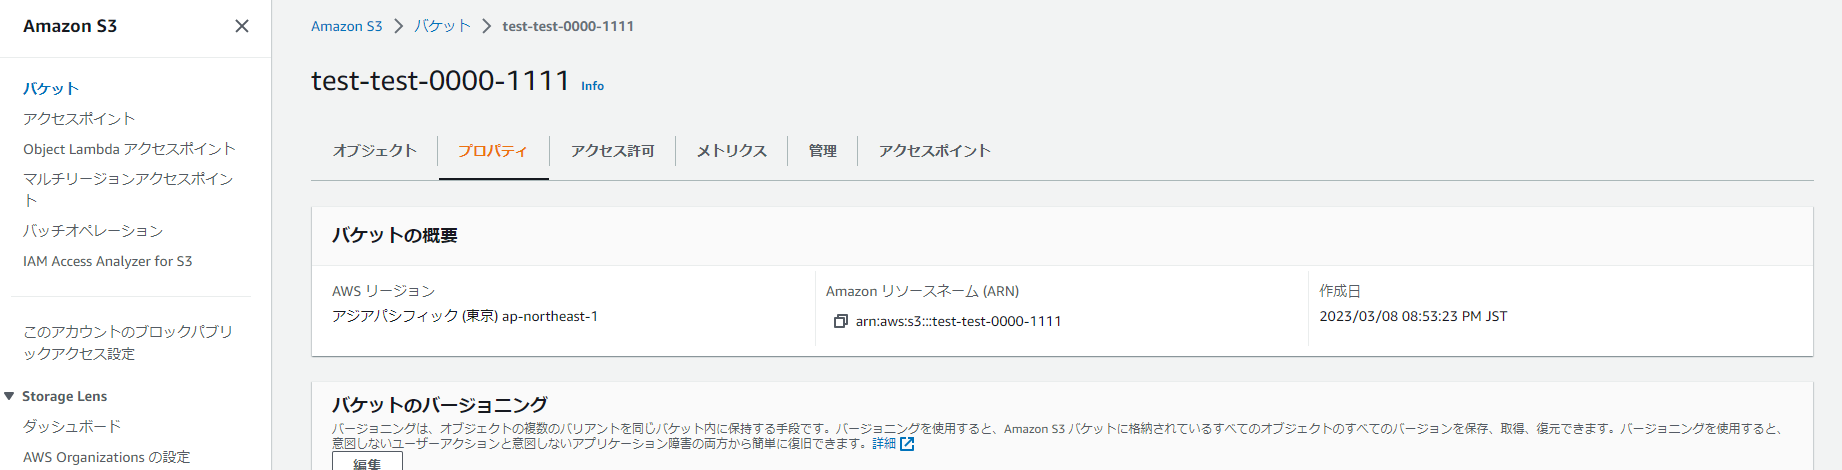Click the region value ap-northeast-1

pos(550,316)
